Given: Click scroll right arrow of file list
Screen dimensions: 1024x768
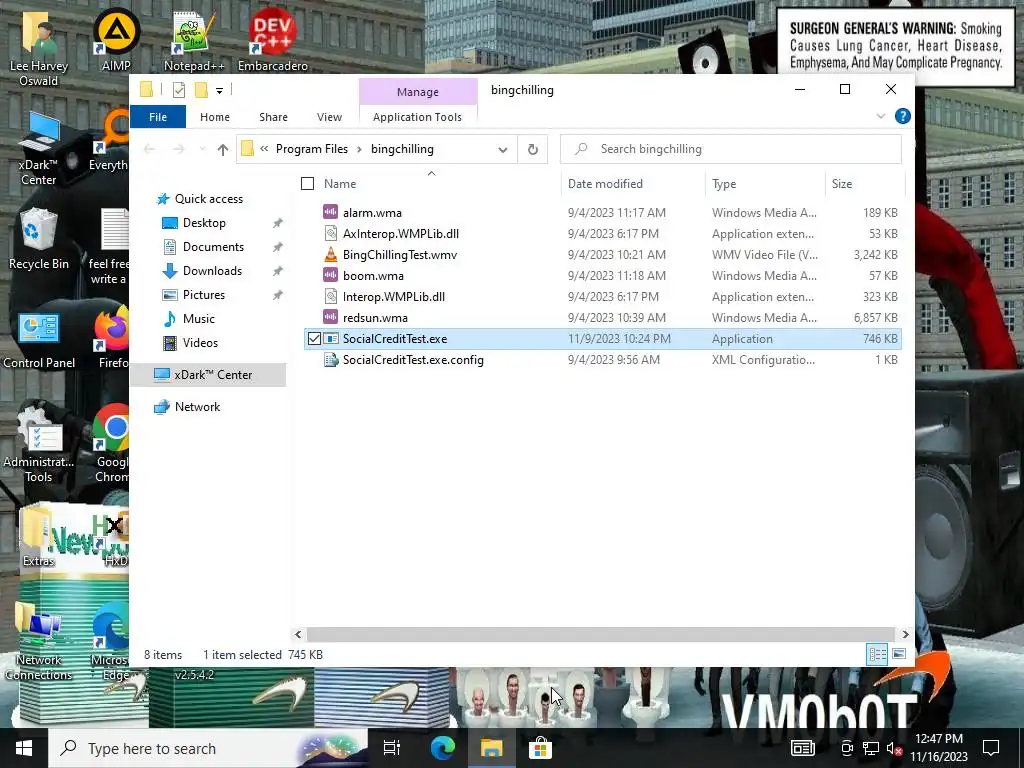Looking at the screenshot, I should (x=905, y=634).
